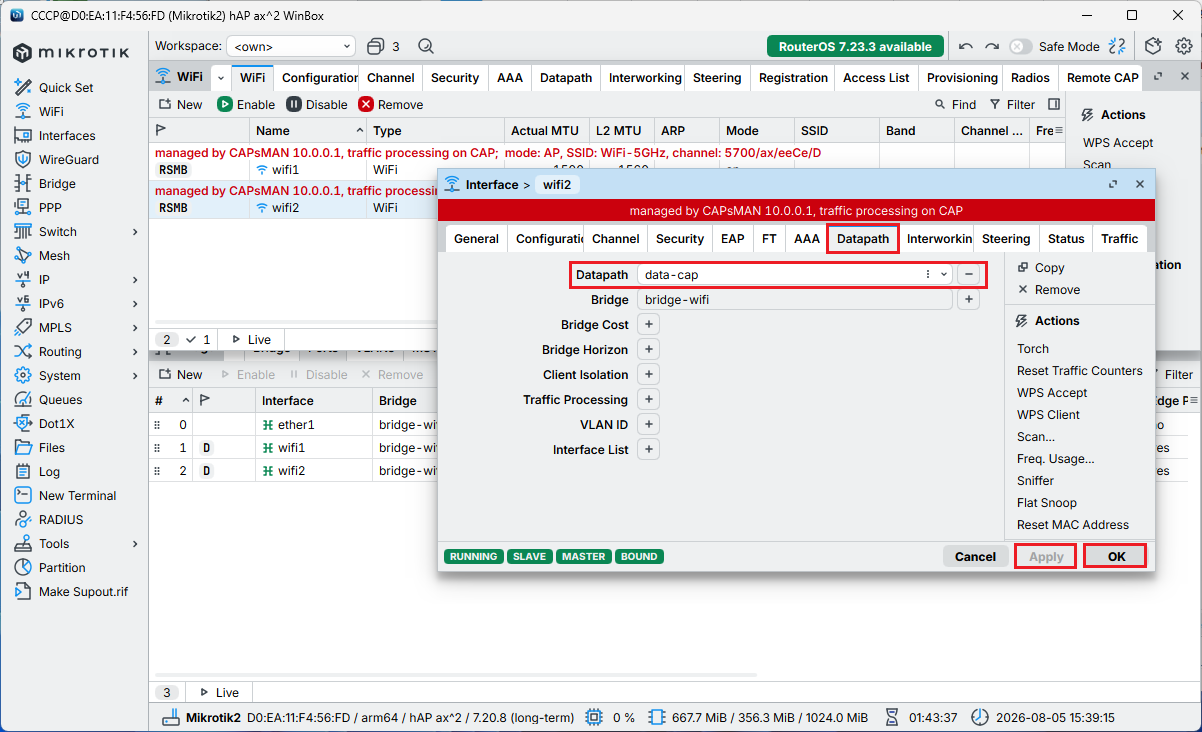Screen dimensions: 1202x732
Task: Add Bridge Cost value with plus
Action: [648, 324]
